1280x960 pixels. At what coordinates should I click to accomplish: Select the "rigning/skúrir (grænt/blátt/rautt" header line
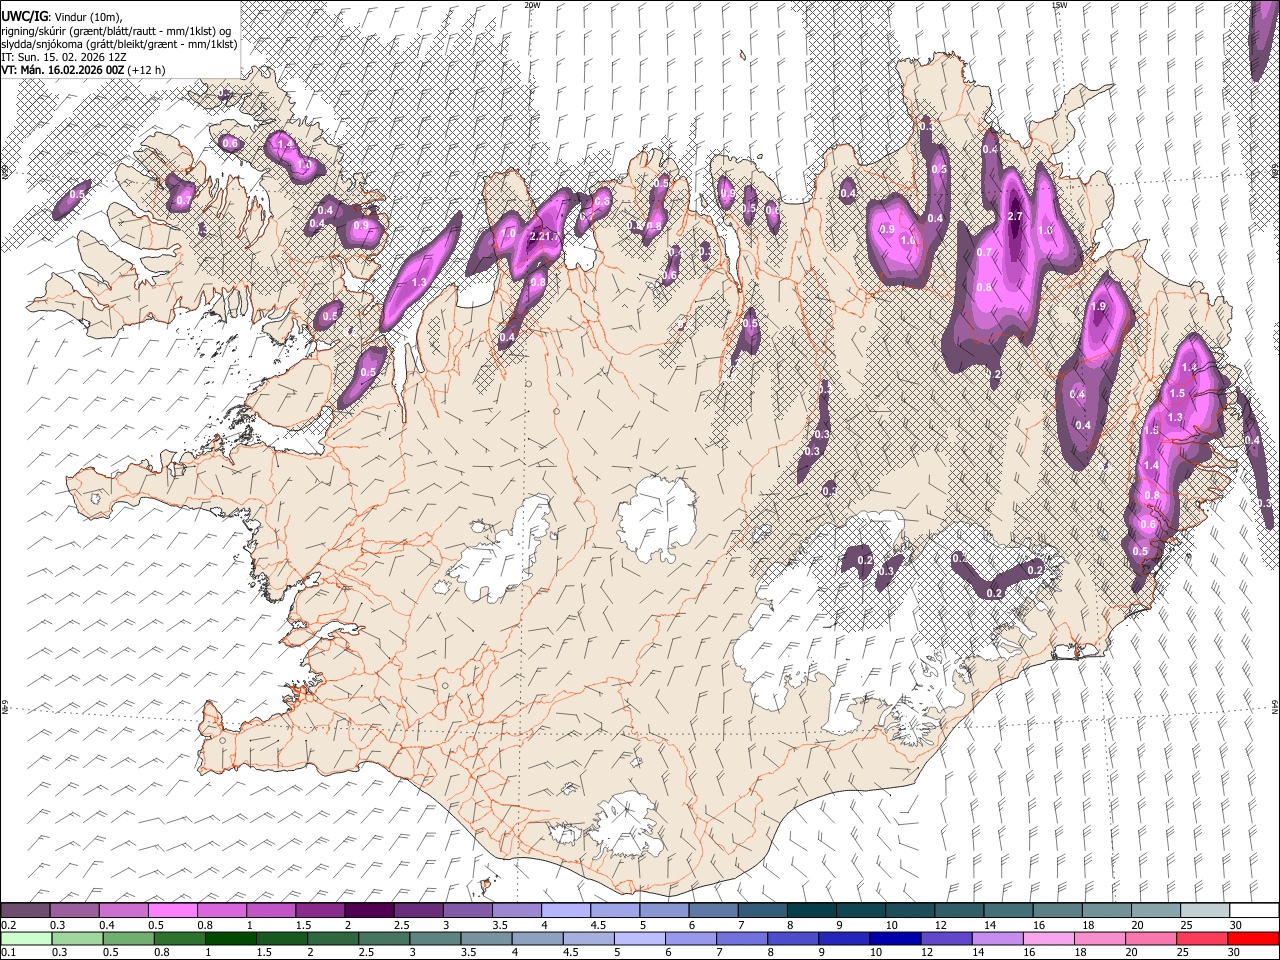tap(115, 30)
